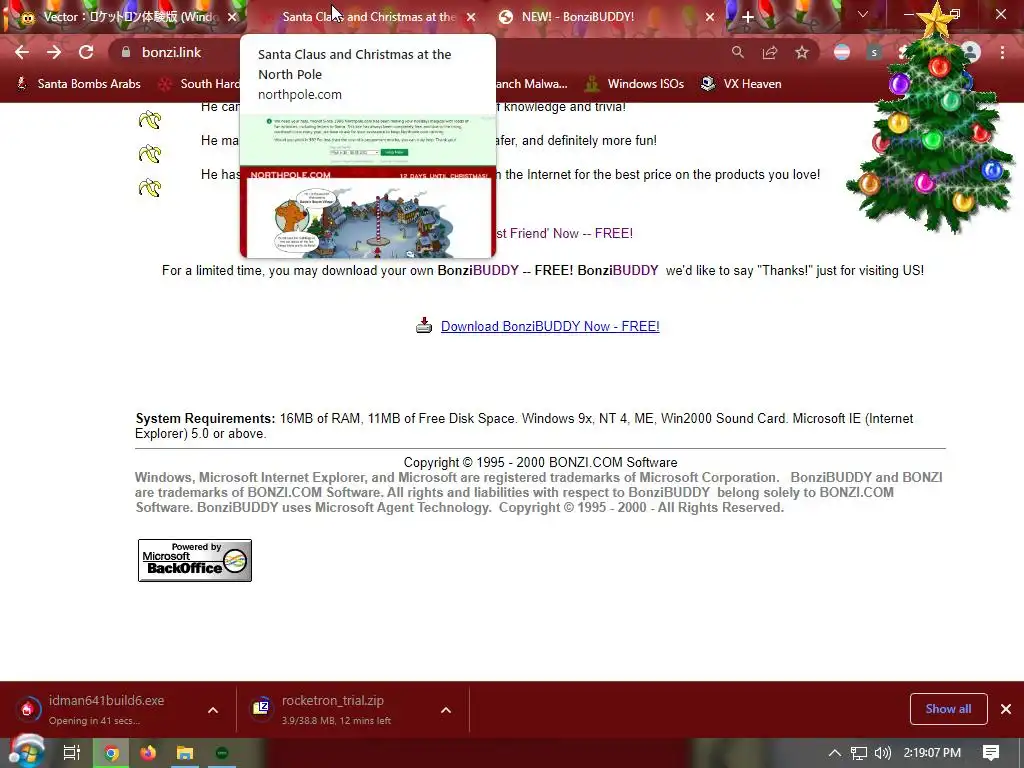Click the 'System Requirements:' text
The width and height of the screenshot is (1024, 768).
point(205,419)
